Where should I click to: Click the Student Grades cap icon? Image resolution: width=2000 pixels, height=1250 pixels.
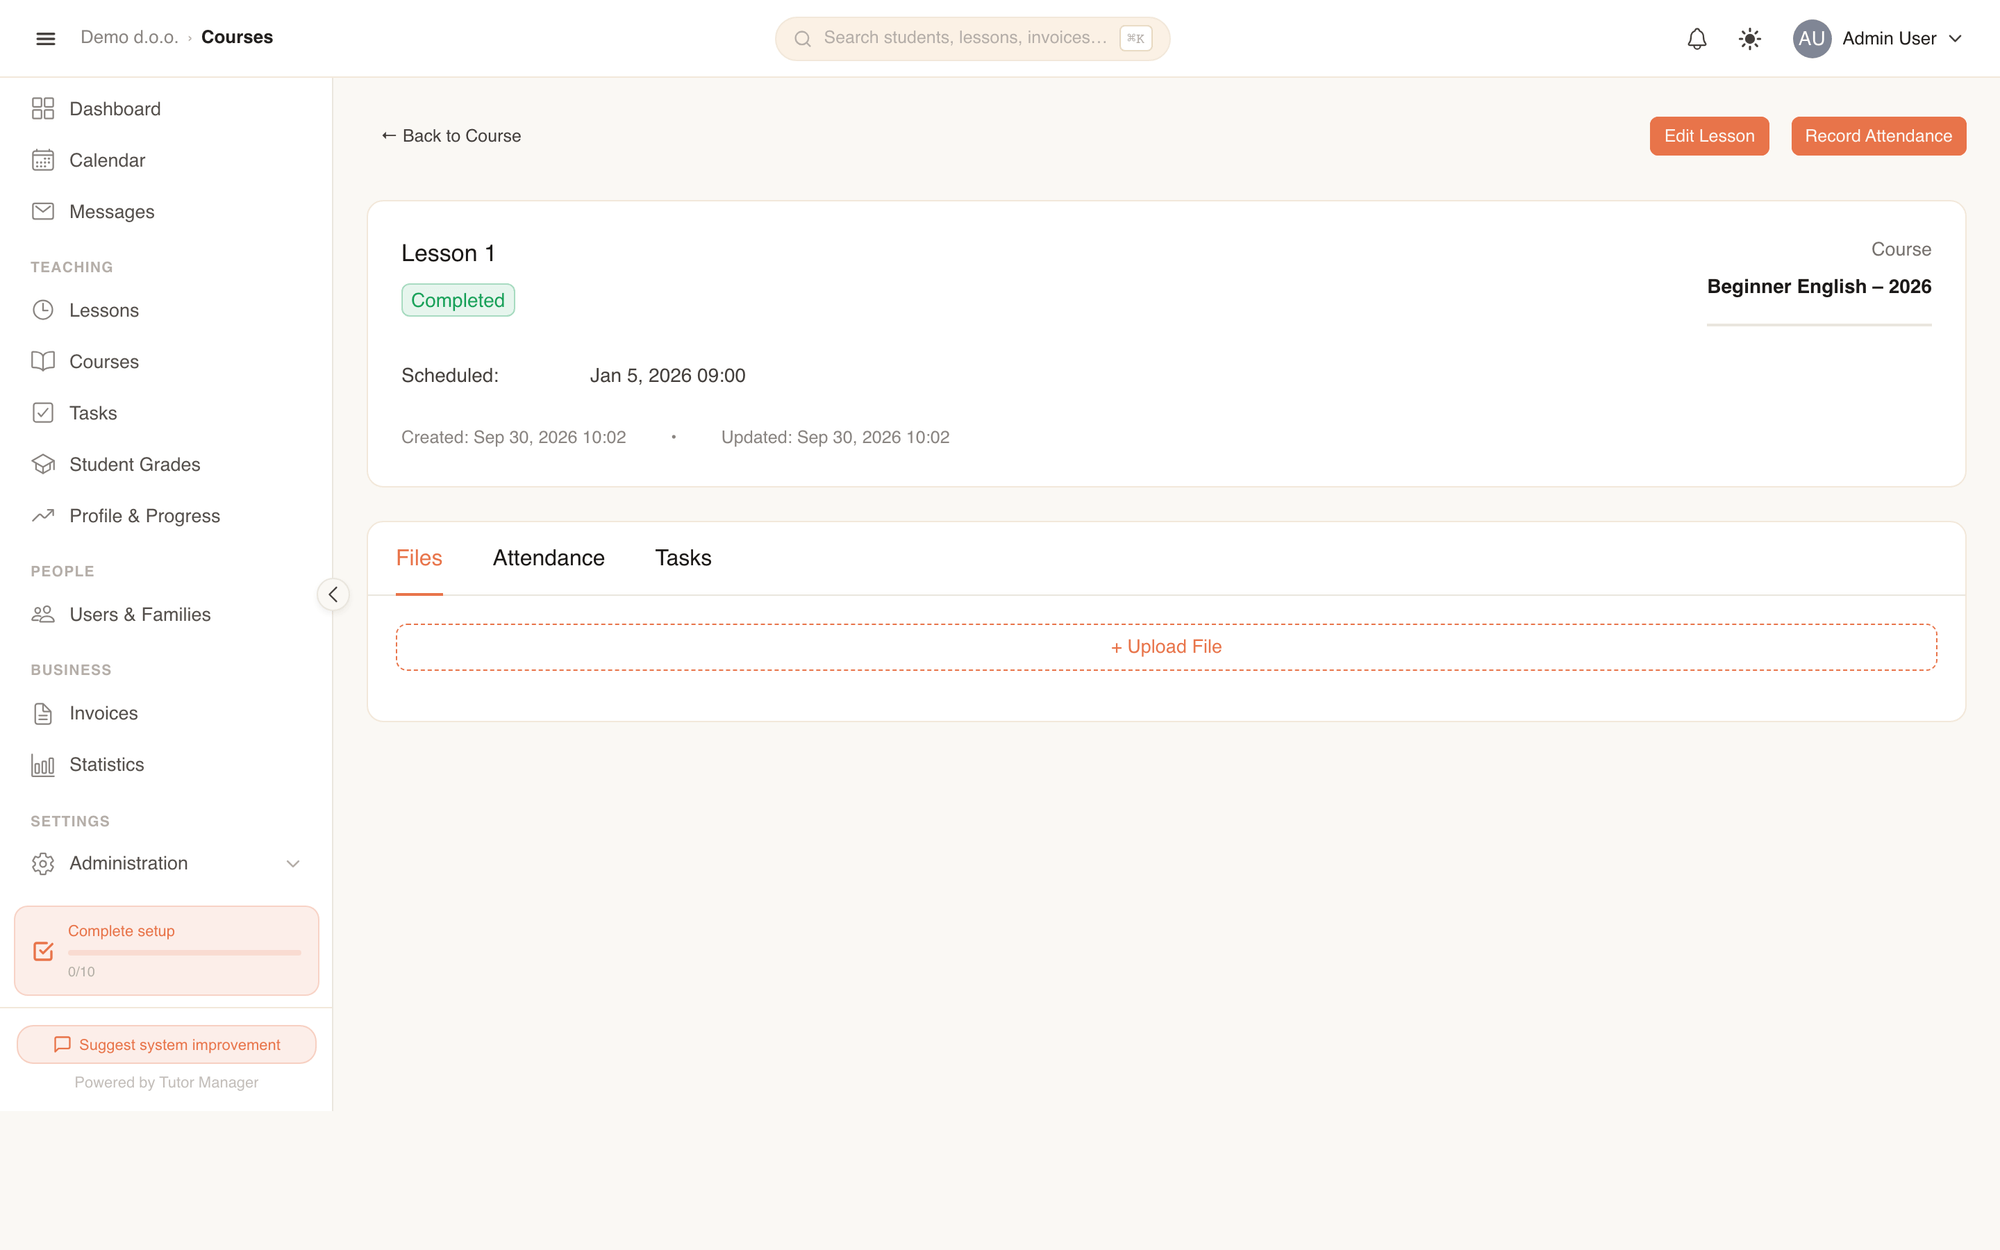tap(43, 464)
